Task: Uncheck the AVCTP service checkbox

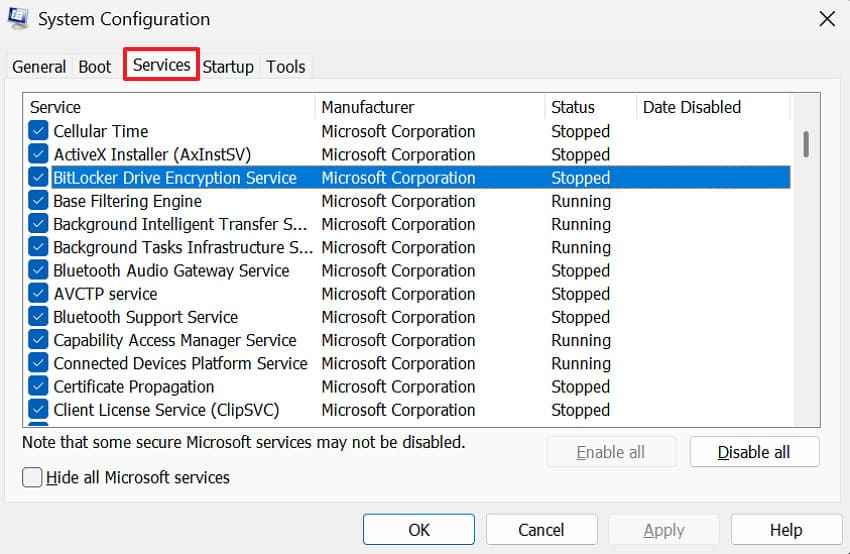Action: (x=38, y=293)
